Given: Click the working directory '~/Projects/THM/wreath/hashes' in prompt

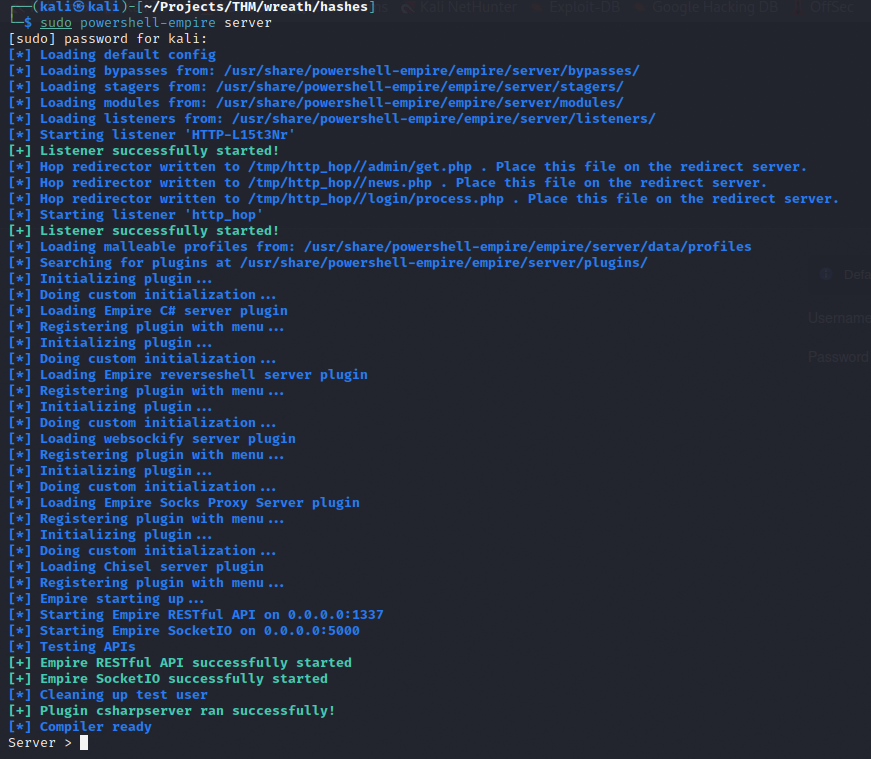Looking at the screenshot, I should coord(256,7).
